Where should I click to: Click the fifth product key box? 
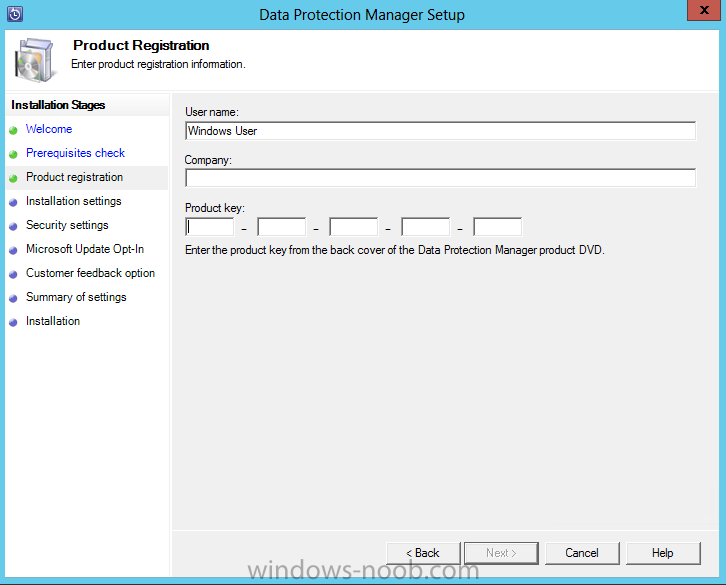tap(498, 227)
